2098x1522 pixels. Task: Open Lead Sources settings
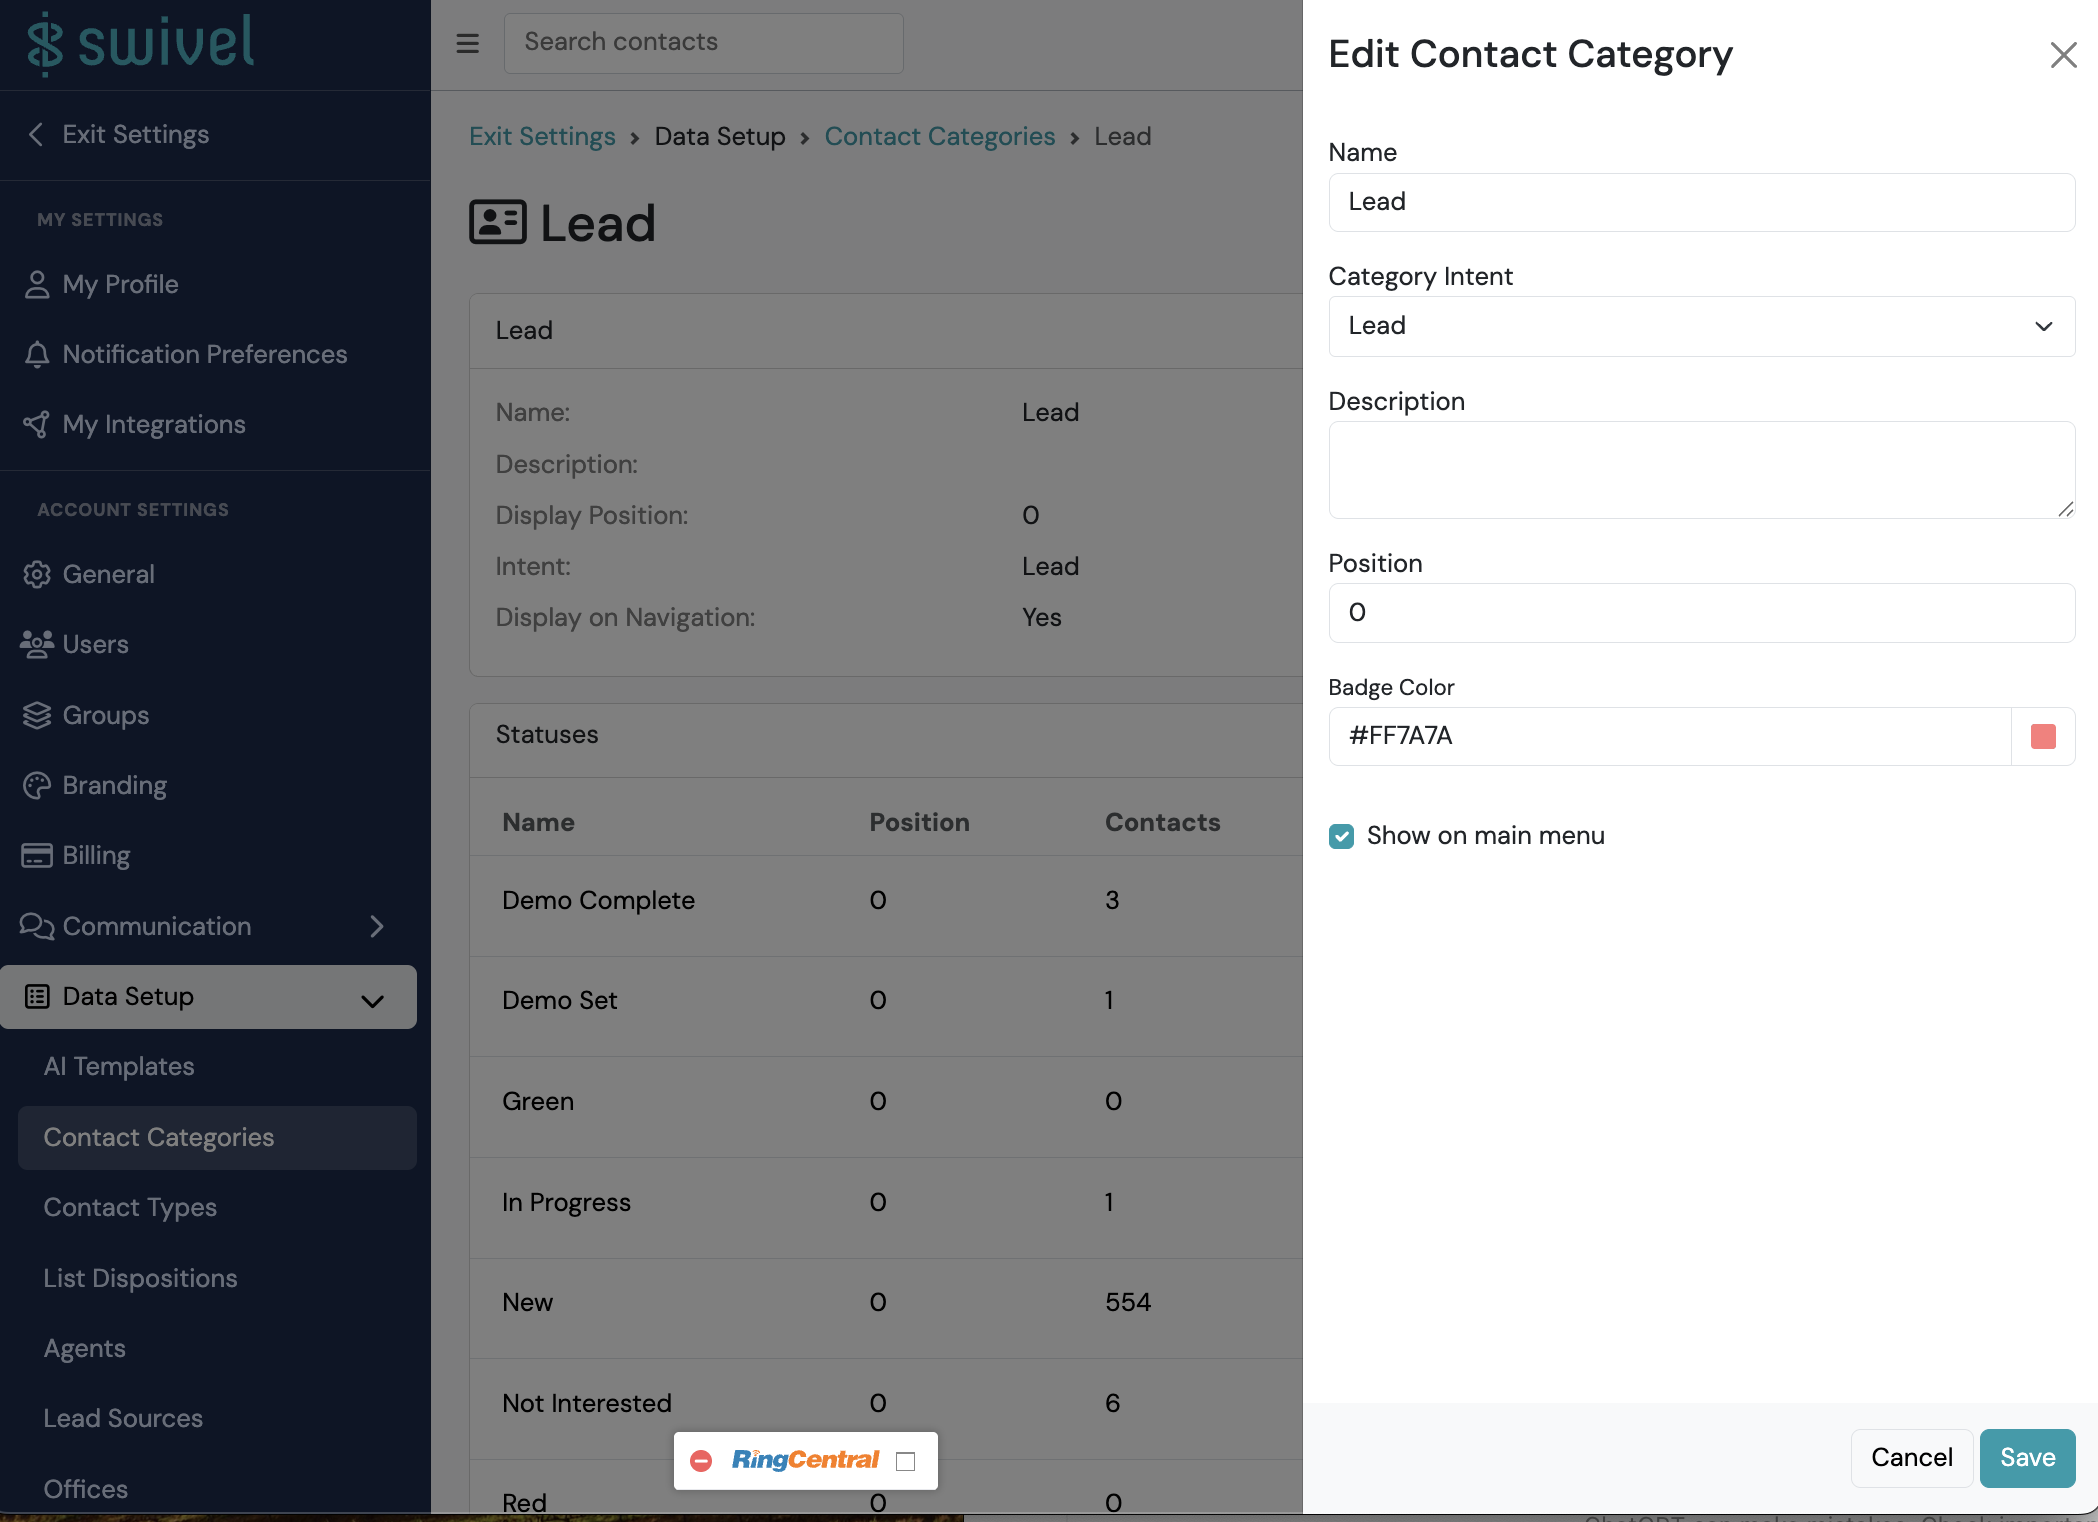pos(123,1419)
